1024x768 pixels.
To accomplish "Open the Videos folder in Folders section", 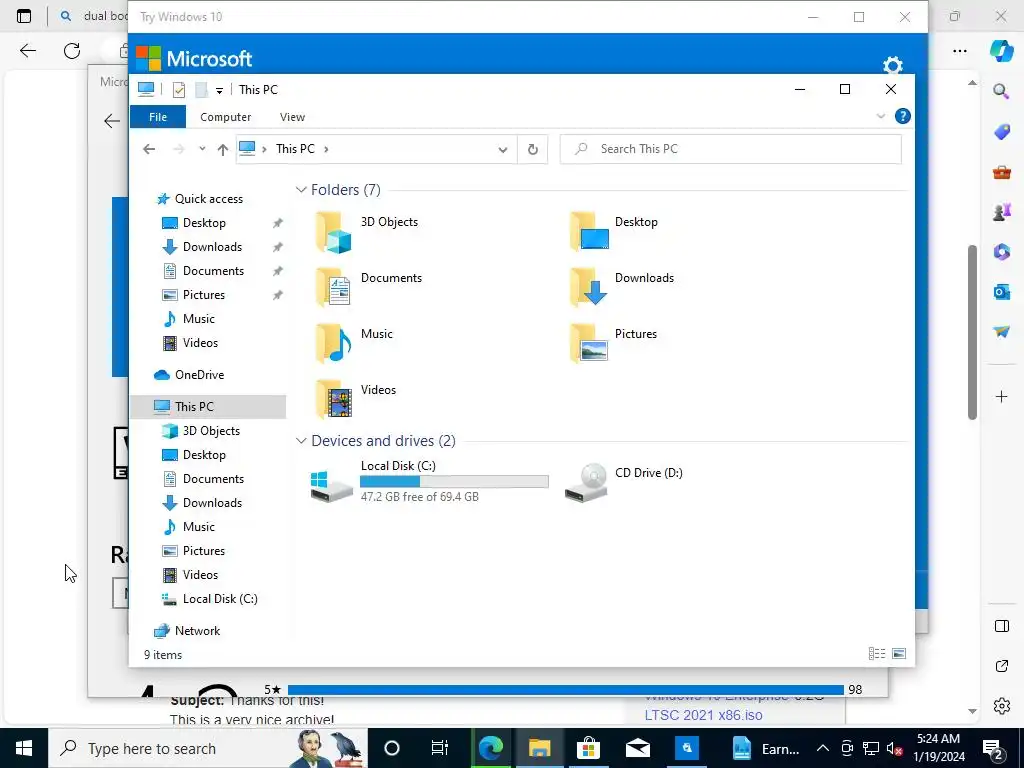I will point(334,399).
